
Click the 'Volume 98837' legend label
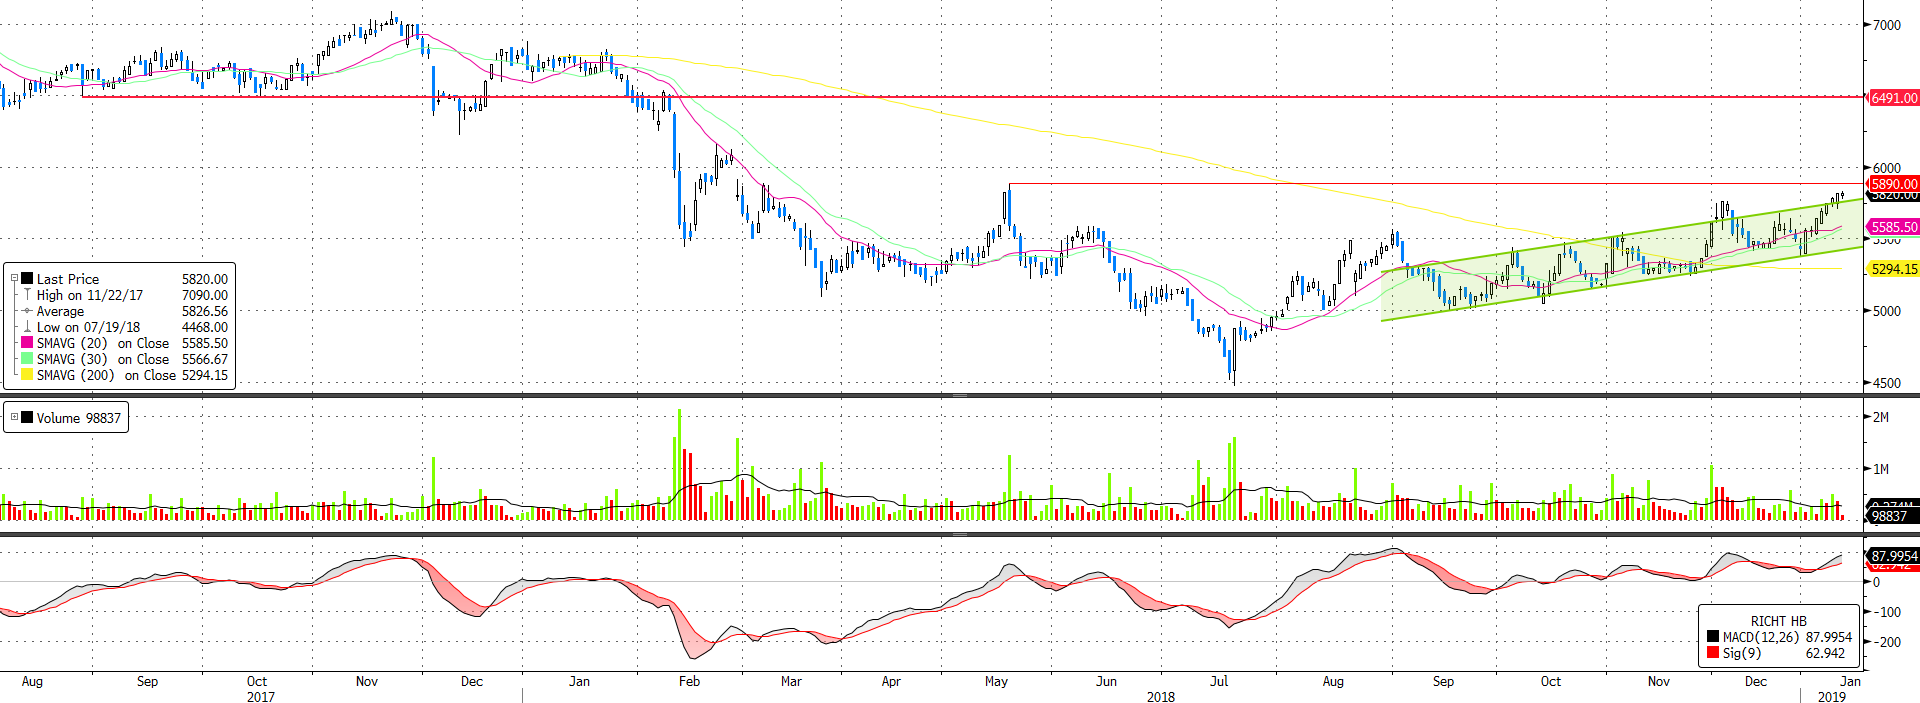tap(79, 418)
